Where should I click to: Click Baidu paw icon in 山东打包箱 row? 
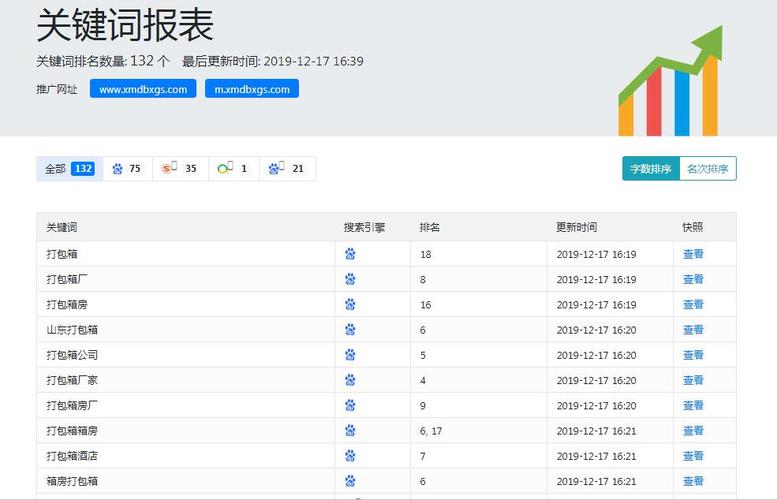point(350,330)
